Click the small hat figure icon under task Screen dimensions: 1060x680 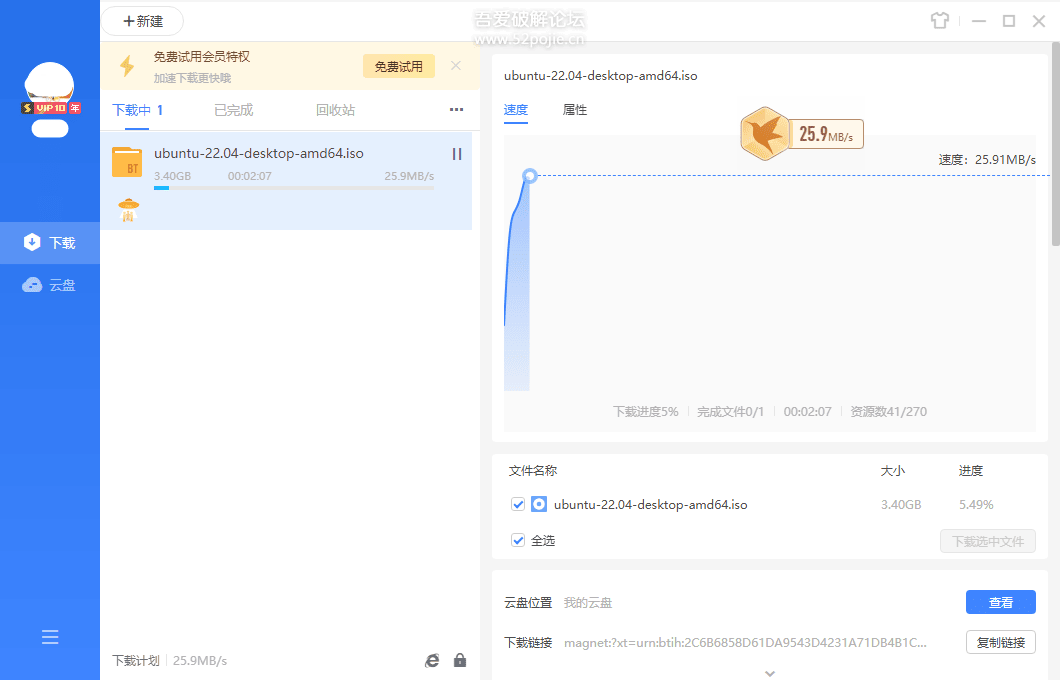pyautogui.click(x=128, y=210)
